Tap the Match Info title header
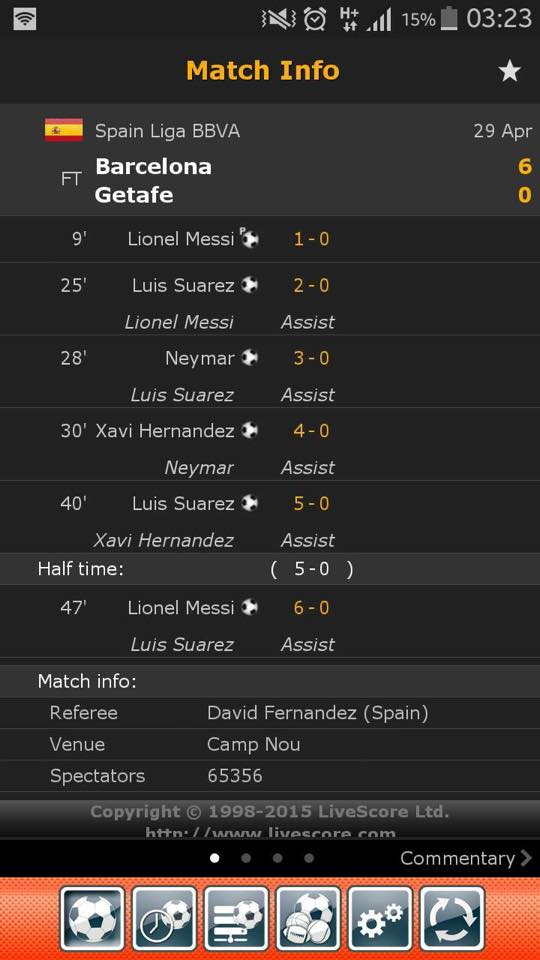Image resolution: width=540 pixels, height=960 pixels. (263, 70)
